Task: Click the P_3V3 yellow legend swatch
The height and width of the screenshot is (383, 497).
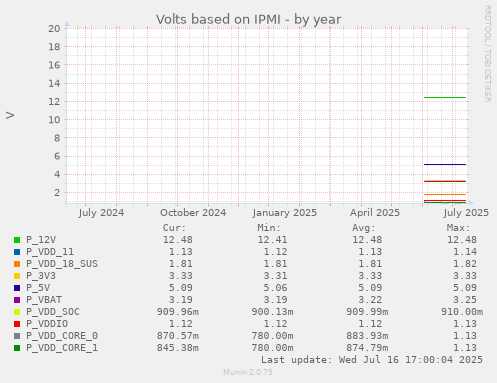Action: [x=17, y=276]
